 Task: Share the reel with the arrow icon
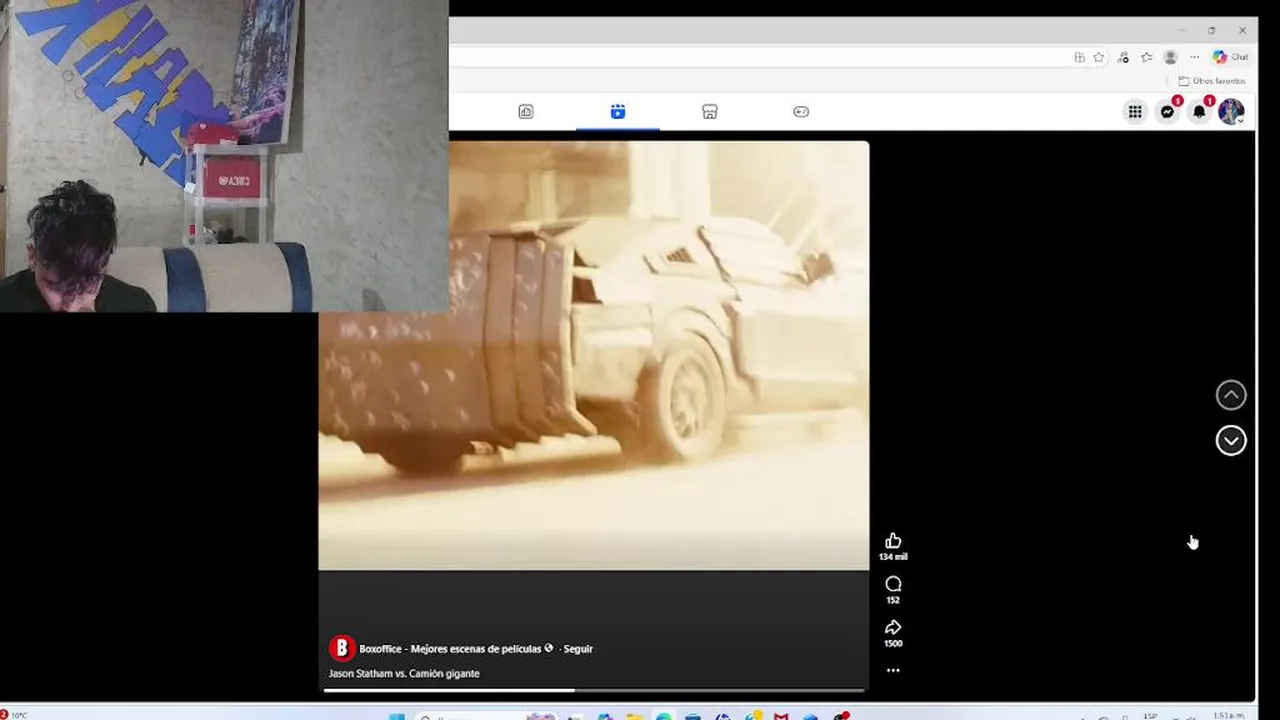point(893,627)
